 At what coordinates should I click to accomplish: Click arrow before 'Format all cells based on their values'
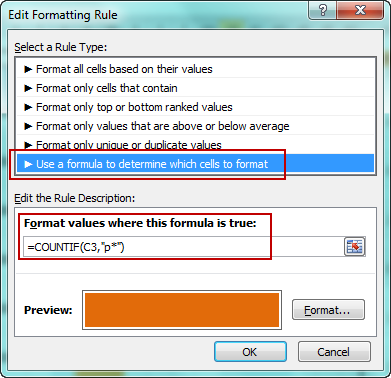pyautogui.click(x=28, y=69)
